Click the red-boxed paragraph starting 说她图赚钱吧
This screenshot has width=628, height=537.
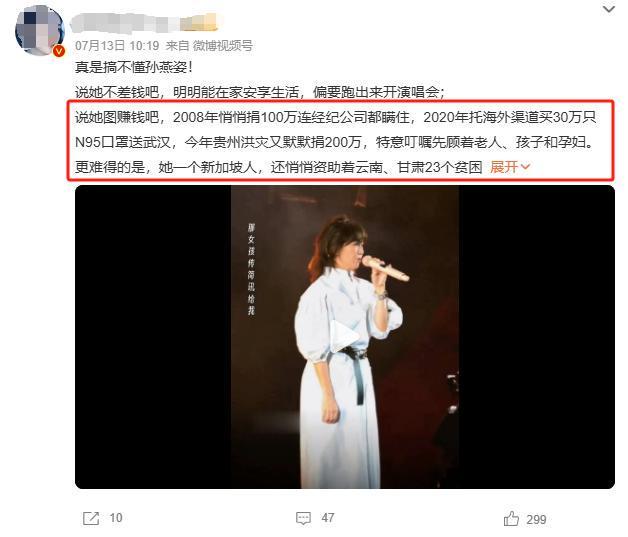(340, 142)
